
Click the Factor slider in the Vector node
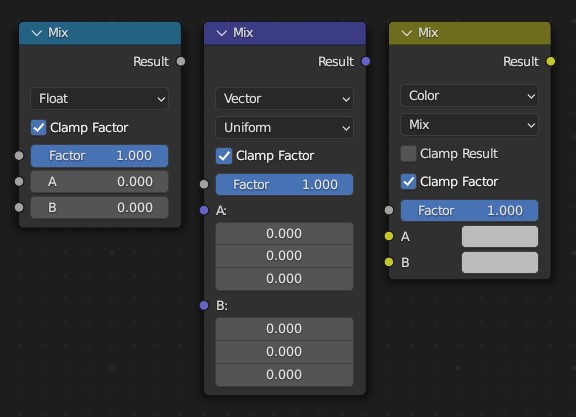click(284, 184)
